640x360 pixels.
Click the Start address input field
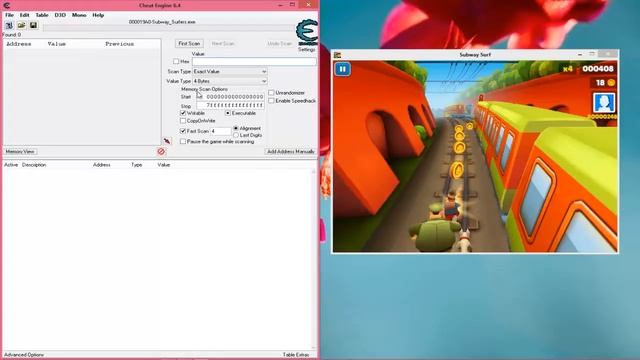coord(230,97)
